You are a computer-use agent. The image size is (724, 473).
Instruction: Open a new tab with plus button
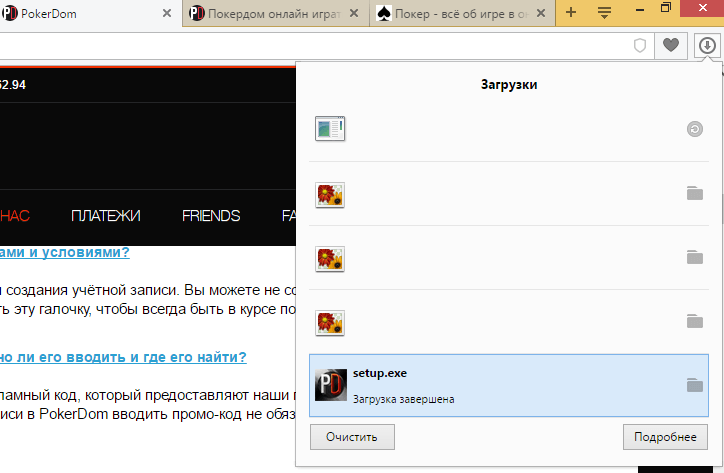pos(571,12)
